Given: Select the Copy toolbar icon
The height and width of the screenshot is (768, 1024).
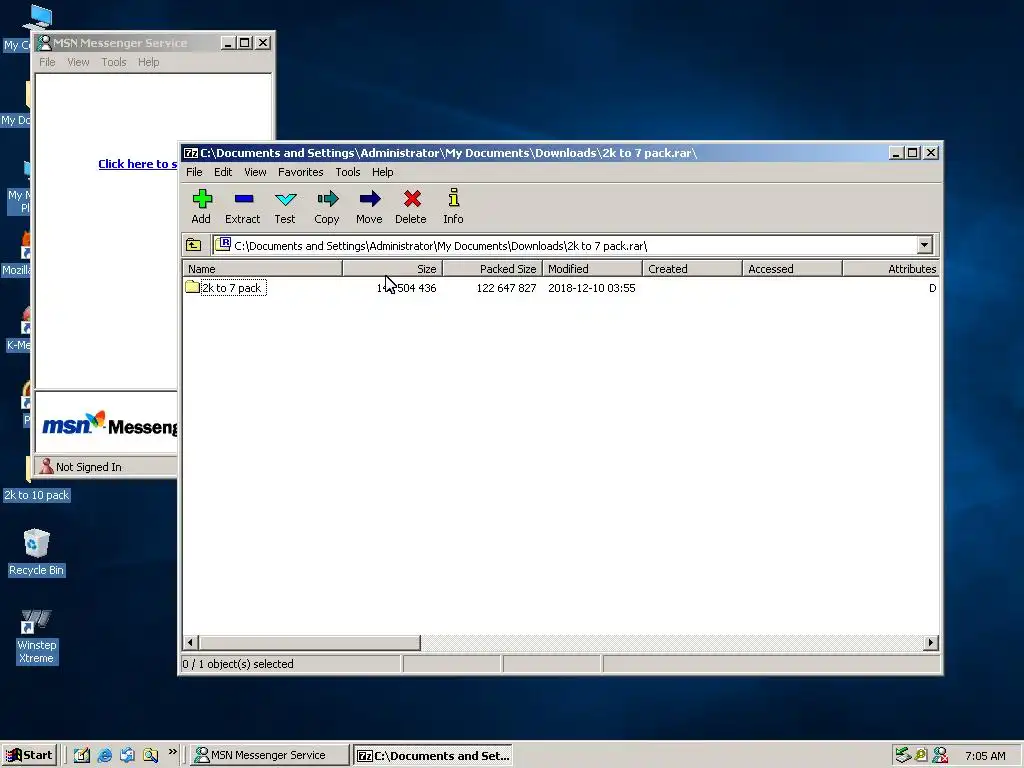Looking at the screenshot, I should click(327, 206).
